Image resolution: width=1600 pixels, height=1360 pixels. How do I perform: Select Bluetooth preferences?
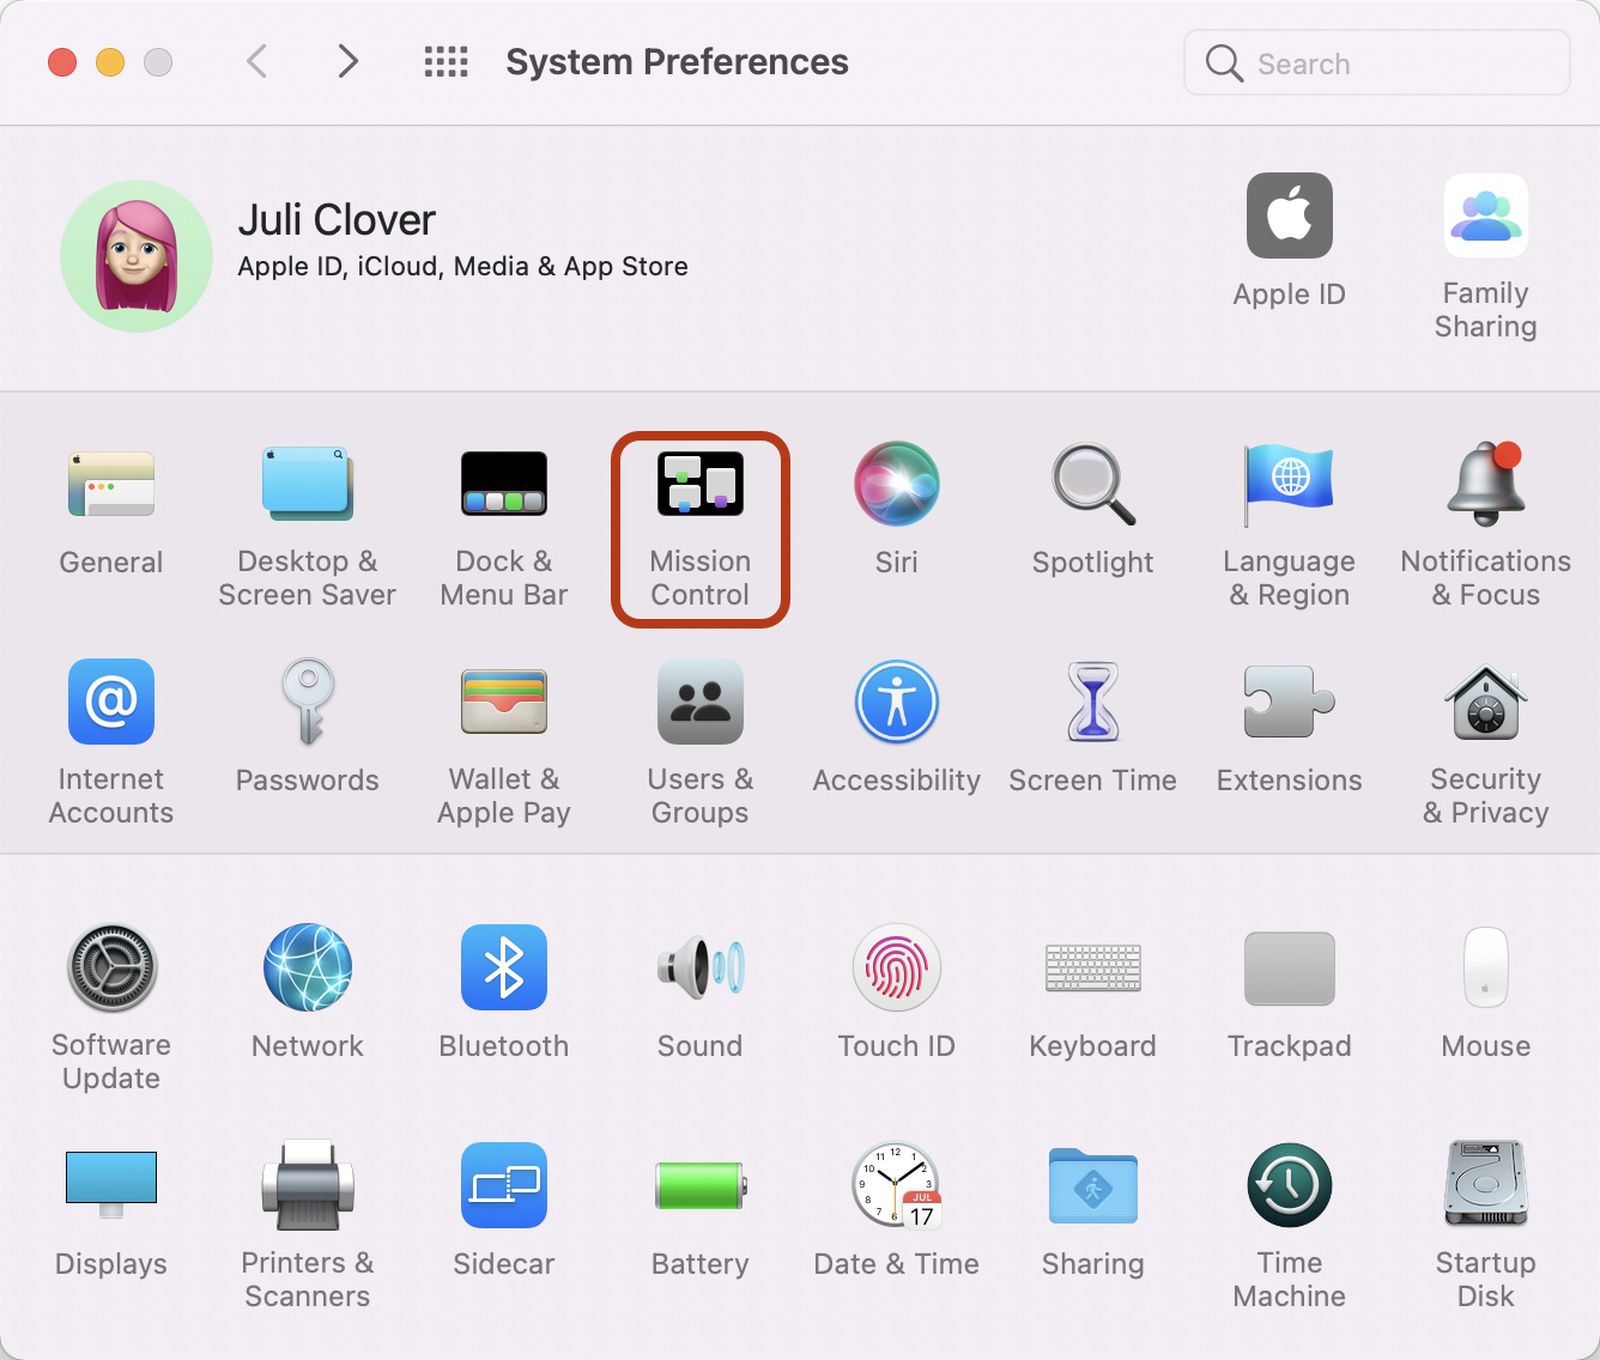click(x=502, y=968)
